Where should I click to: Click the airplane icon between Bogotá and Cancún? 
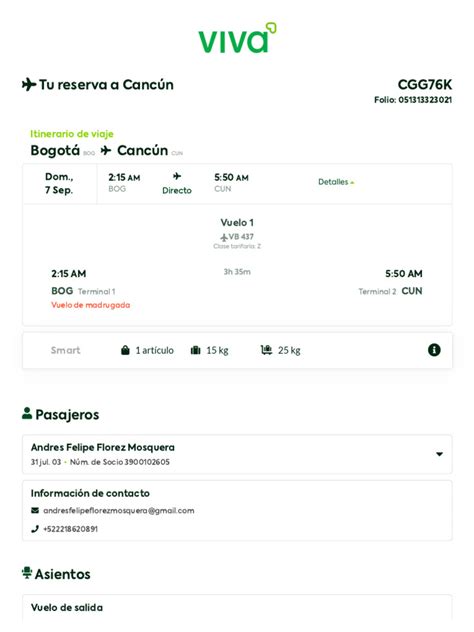point(106,150)
